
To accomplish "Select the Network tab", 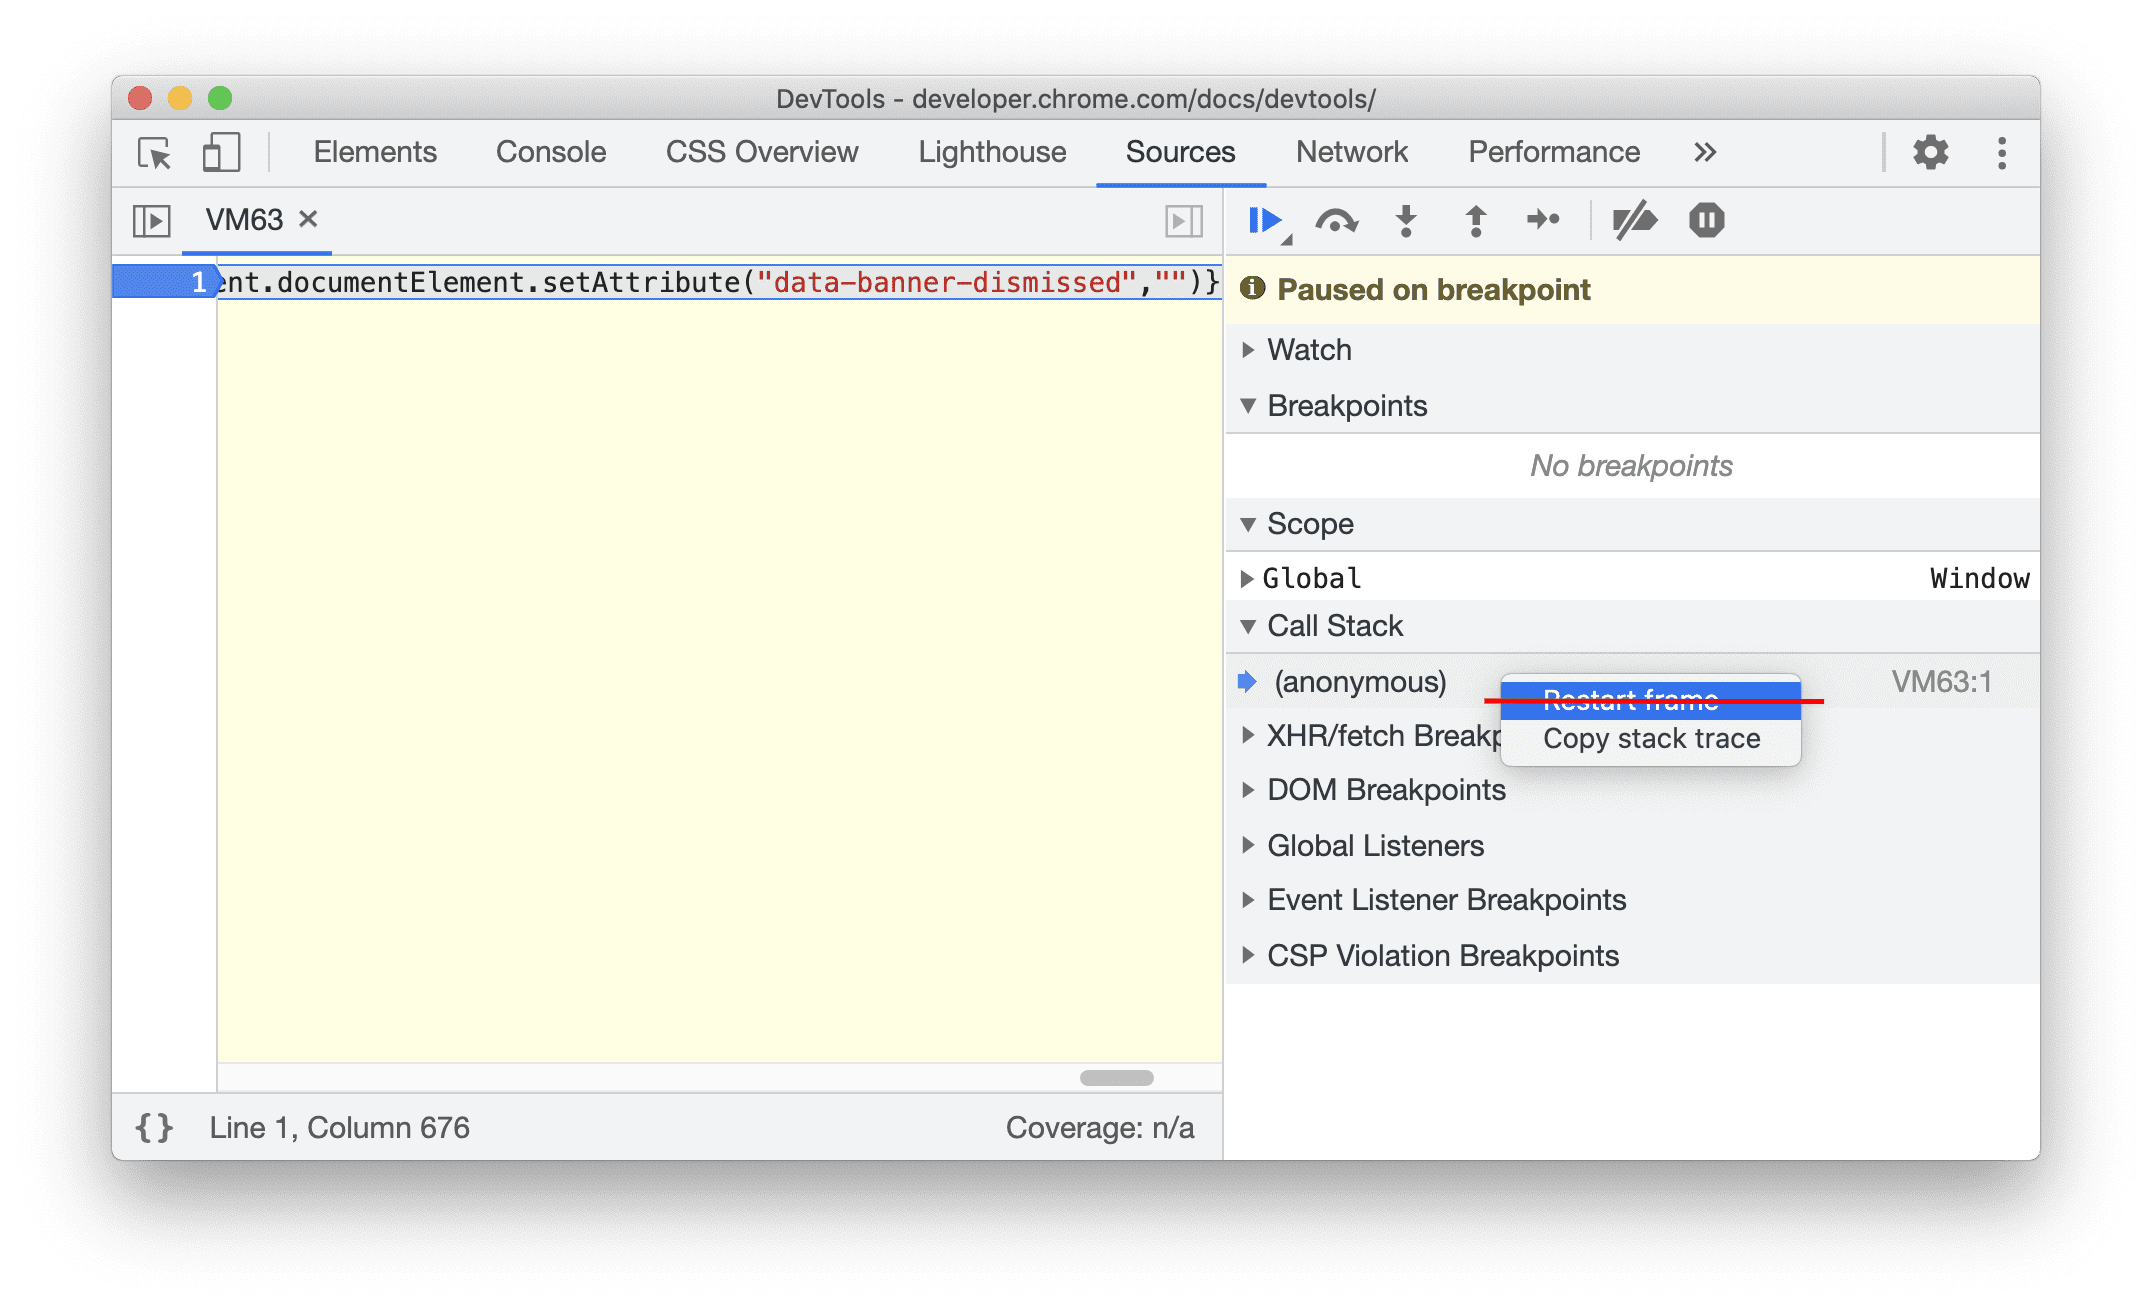I will [1348, 151].
